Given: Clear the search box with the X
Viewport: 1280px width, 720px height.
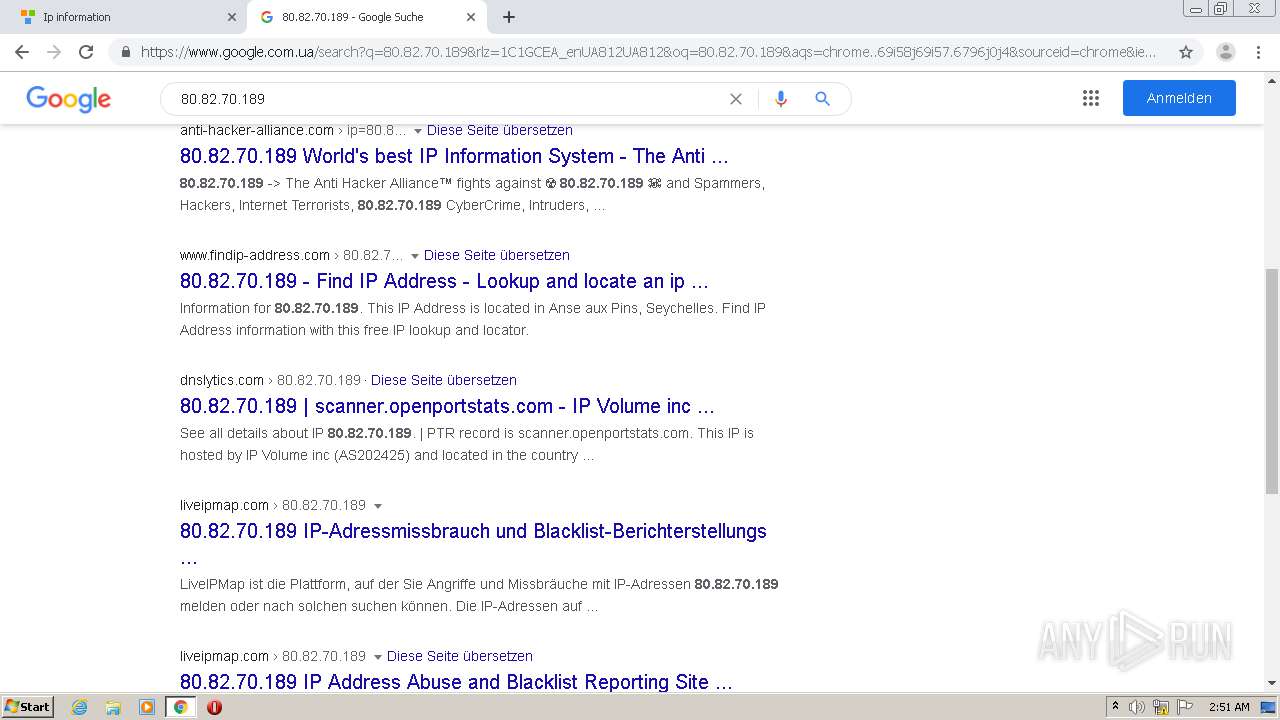Looking at the screenshot, I should click(x=736, y=99).
